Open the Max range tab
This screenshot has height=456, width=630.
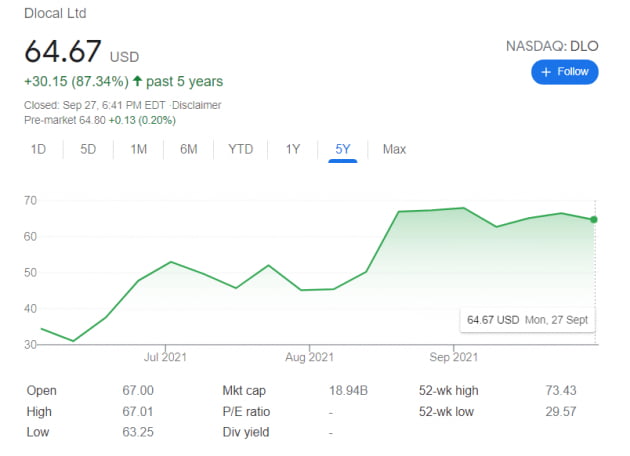(394, 149)
